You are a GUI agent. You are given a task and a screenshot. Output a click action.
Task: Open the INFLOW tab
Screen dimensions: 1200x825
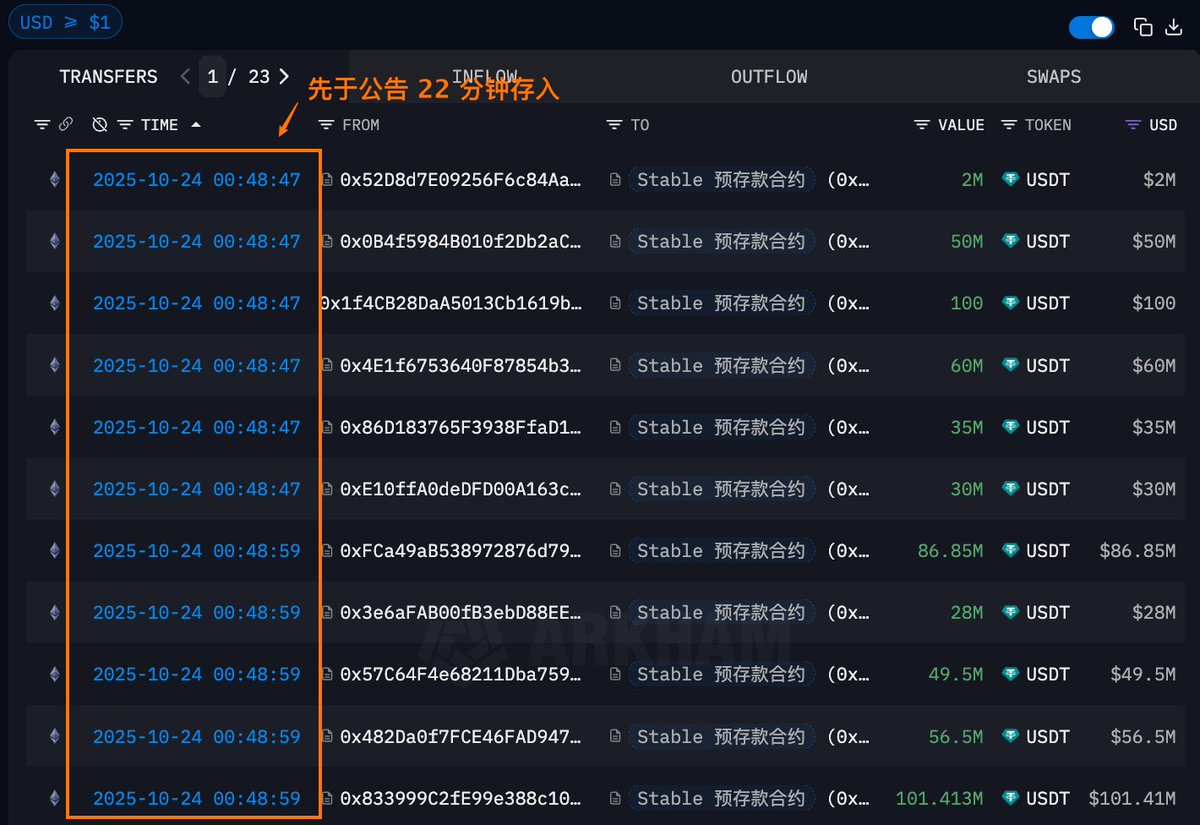[485, 77]
